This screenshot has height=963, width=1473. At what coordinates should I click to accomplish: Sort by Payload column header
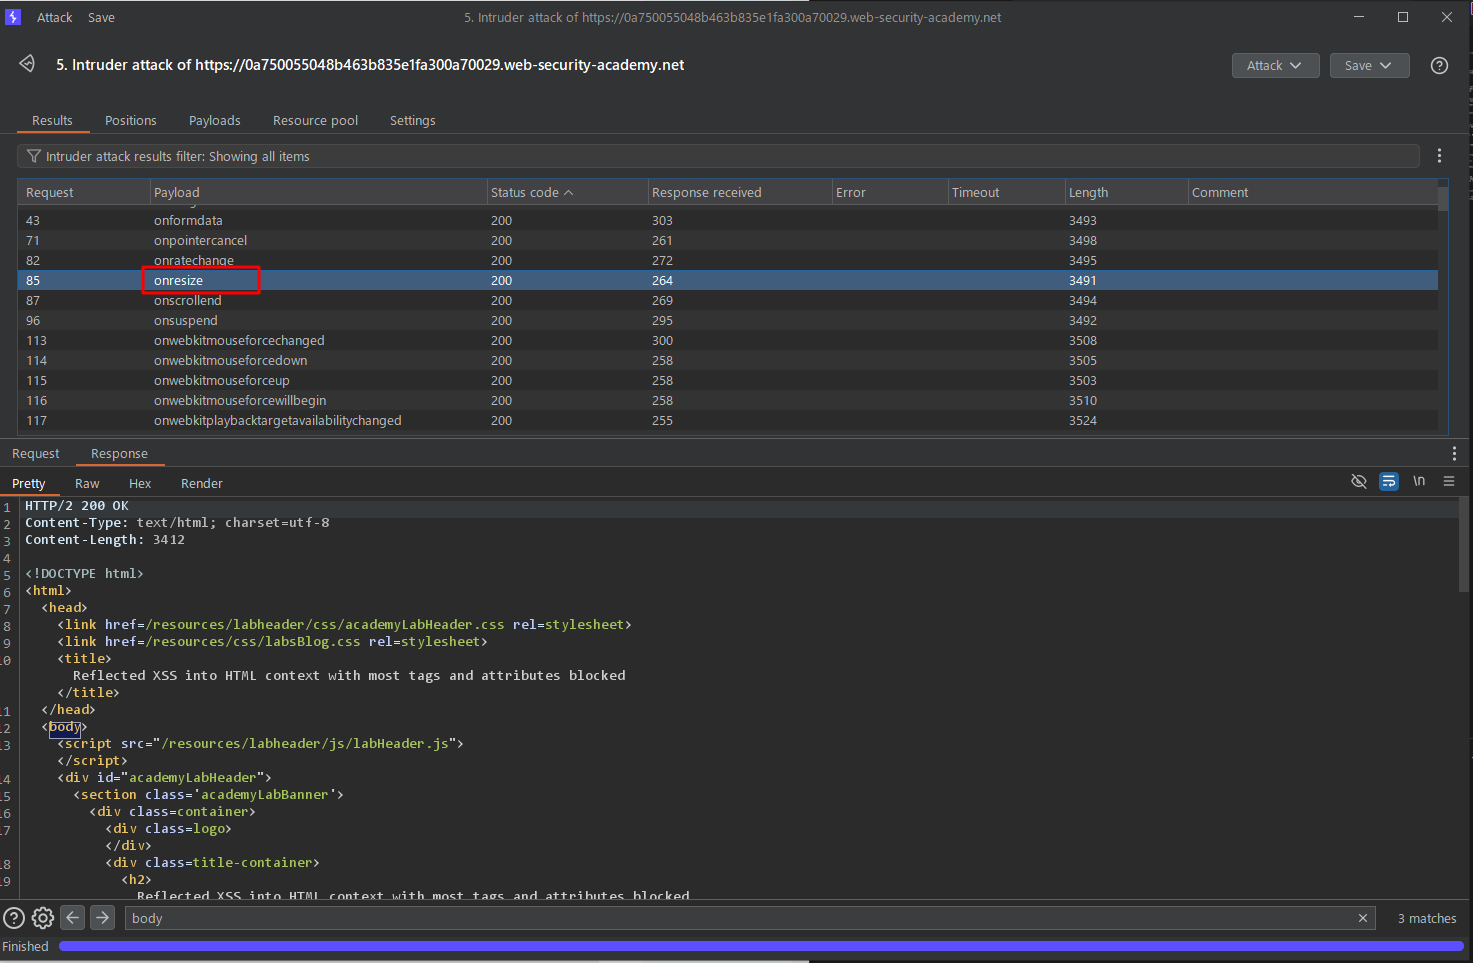coord(319,192)
